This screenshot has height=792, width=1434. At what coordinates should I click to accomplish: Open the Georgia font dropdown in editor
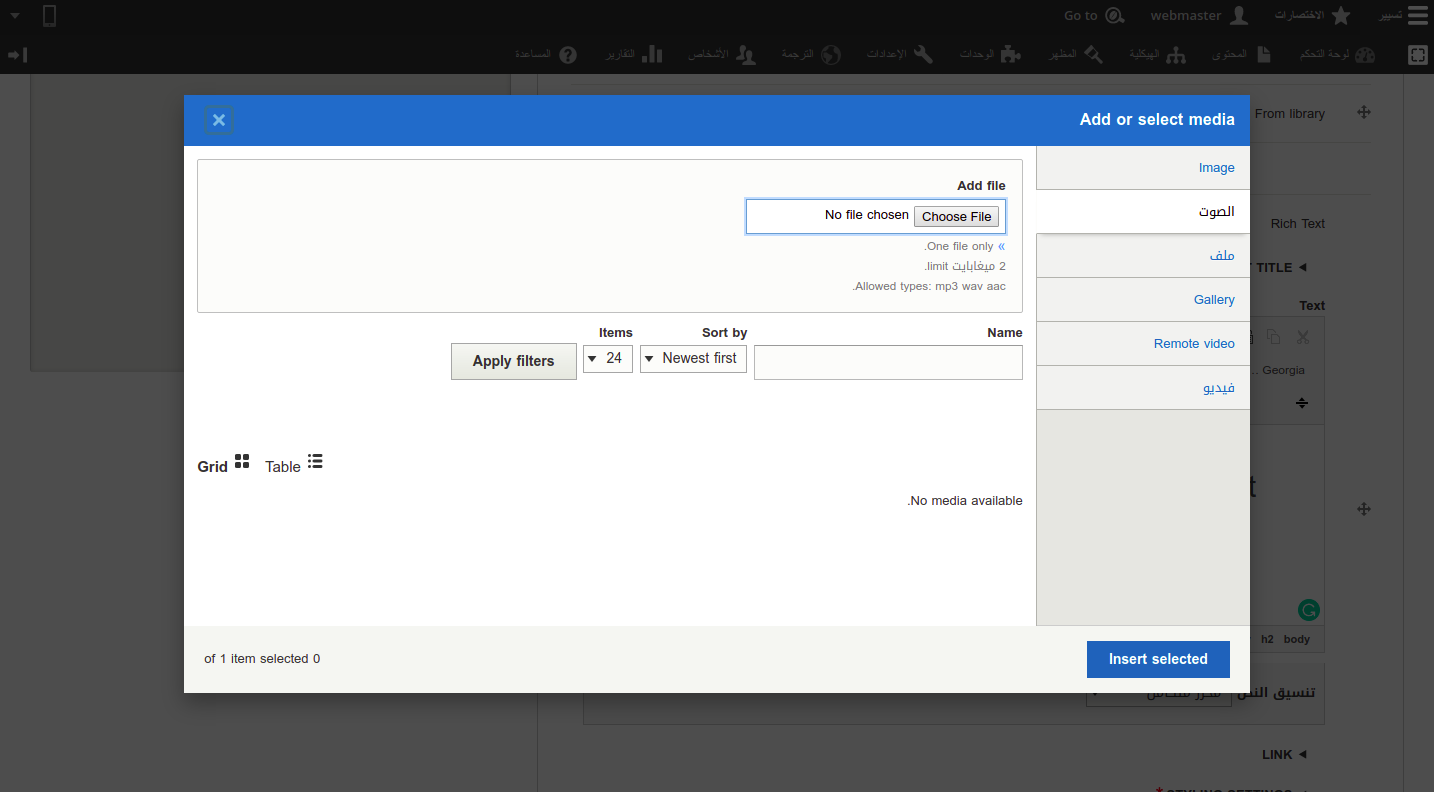coord(1278,370)
